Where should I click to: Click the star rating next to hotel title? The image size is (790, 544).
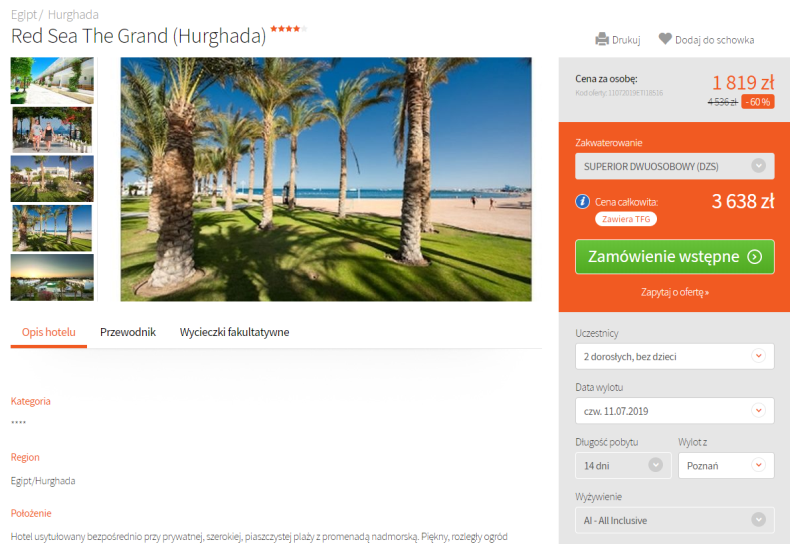(x=289, y=29)
